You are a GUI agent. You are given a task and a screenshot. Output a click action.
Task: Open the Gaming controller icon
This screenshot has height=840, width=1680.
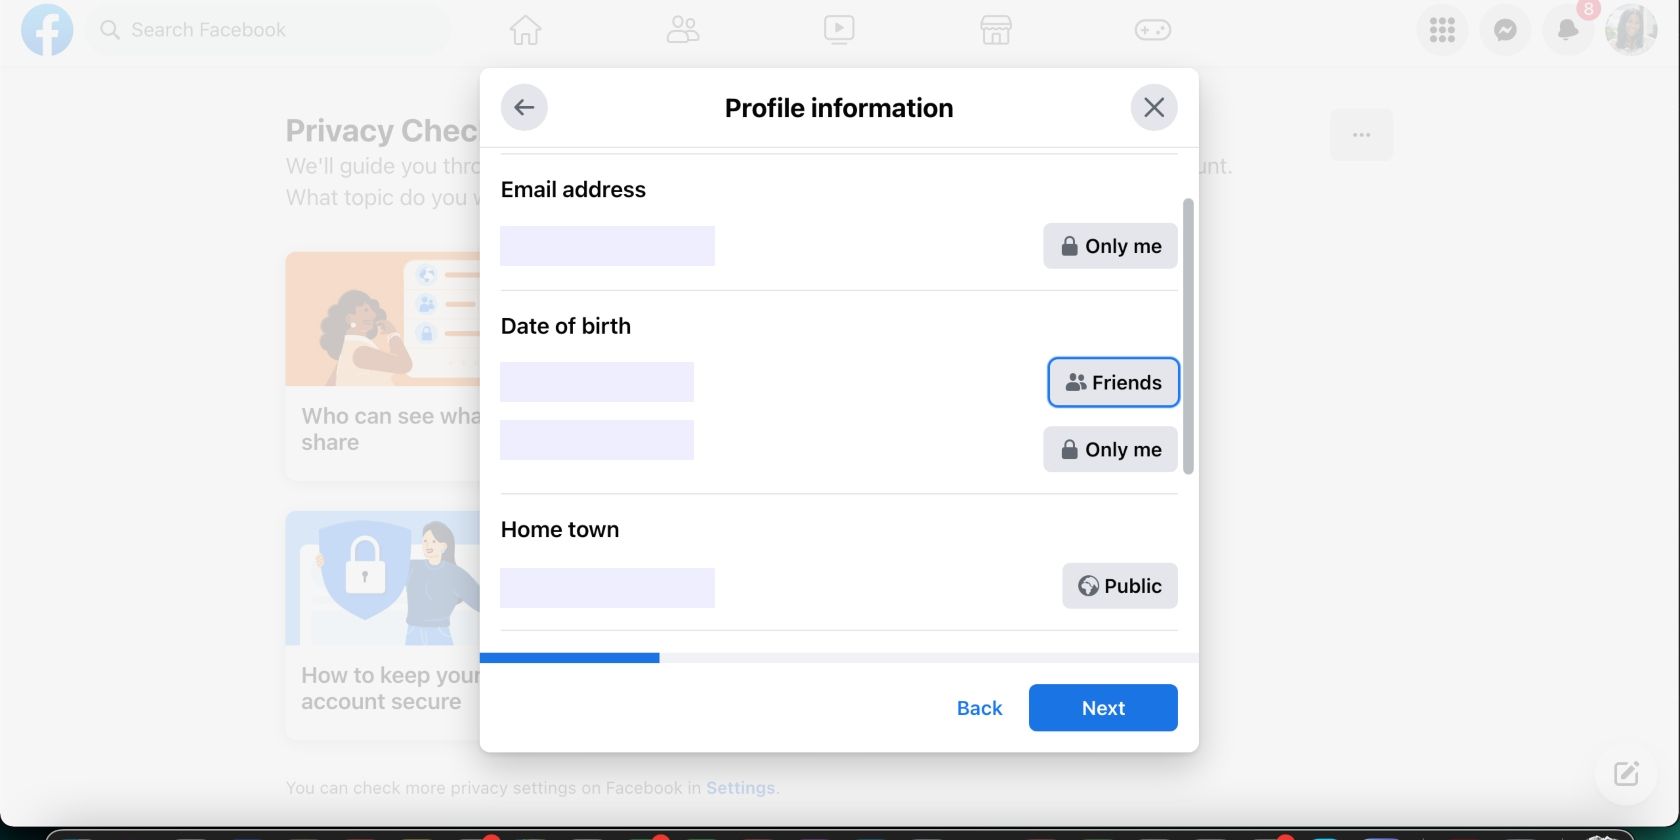click(1152, 30)
